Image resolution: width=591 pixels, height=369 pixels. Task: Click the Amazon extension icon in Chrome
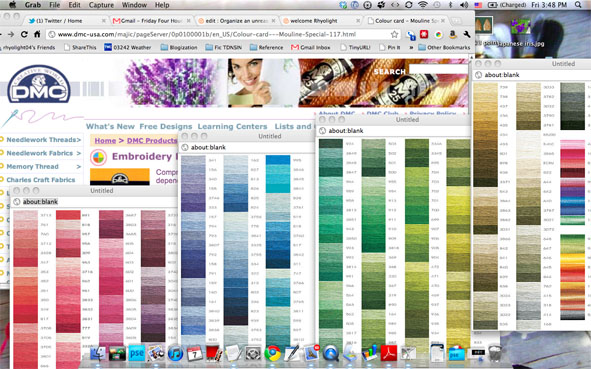point(453,35)
